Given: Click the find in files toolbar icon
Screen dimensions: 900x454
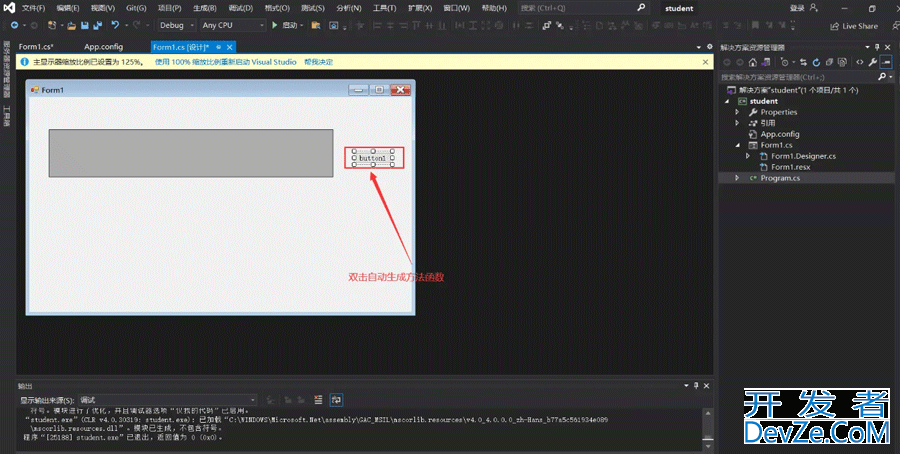Looking at the screenshot, I should point(316,25).
